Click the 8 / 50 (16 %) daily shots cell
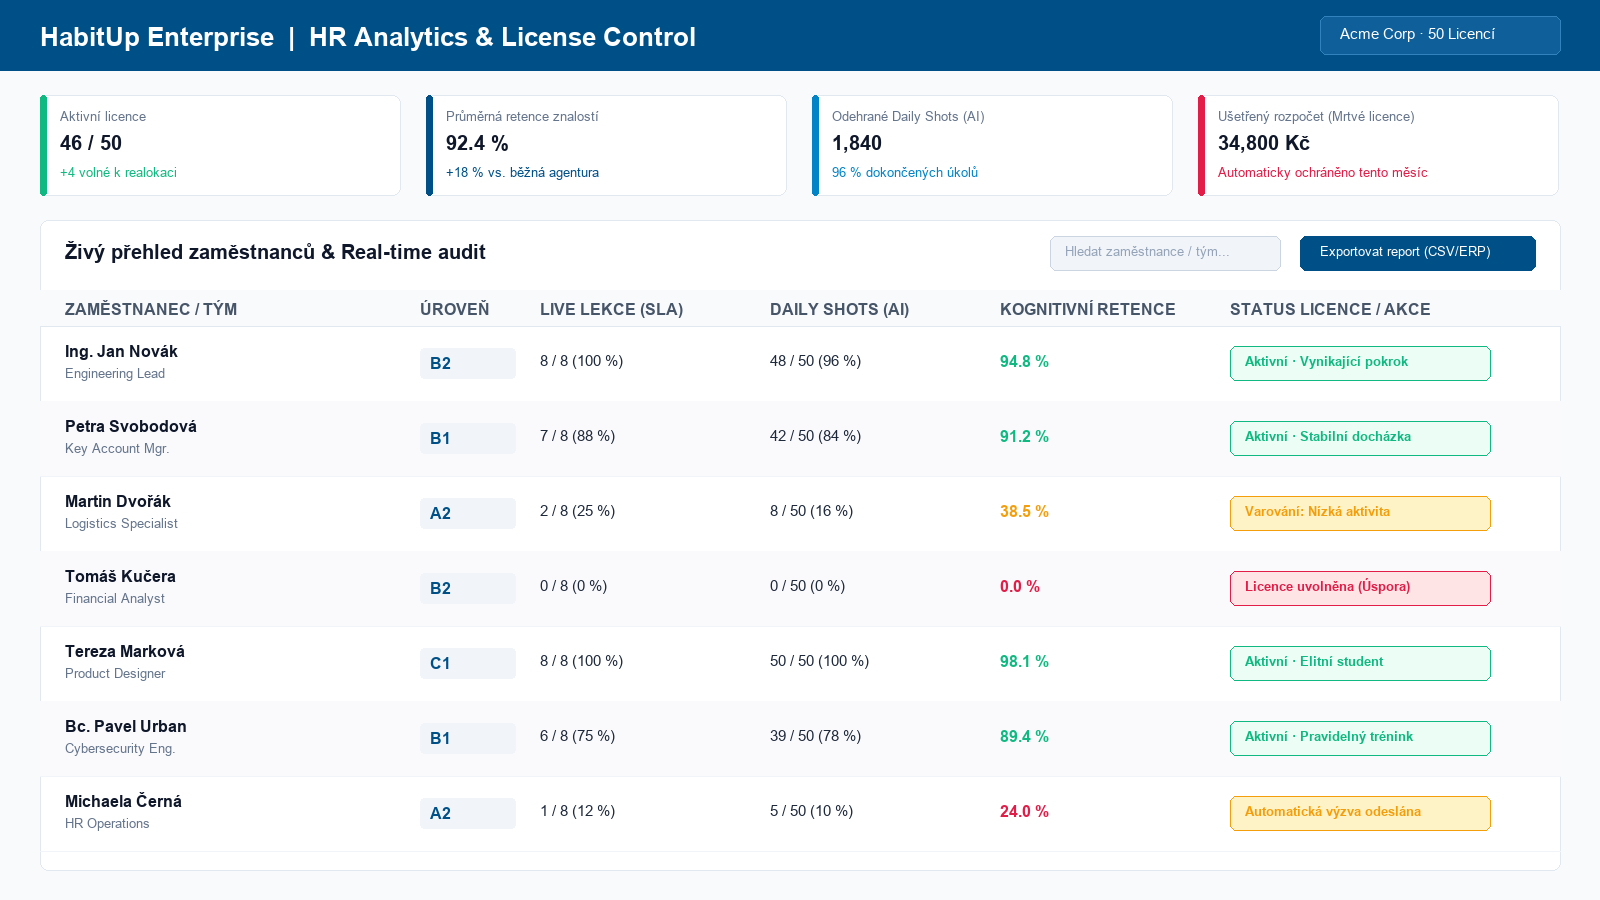 [811, 511]
